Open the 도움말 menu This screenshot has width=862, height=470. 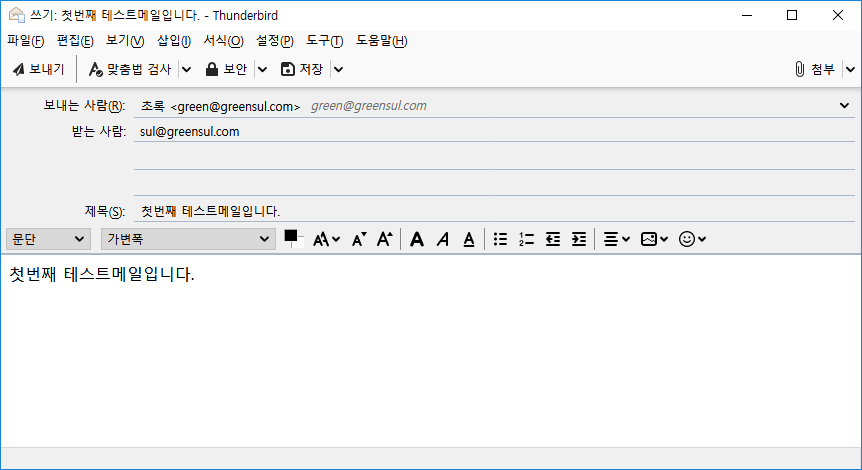[381, 41]
